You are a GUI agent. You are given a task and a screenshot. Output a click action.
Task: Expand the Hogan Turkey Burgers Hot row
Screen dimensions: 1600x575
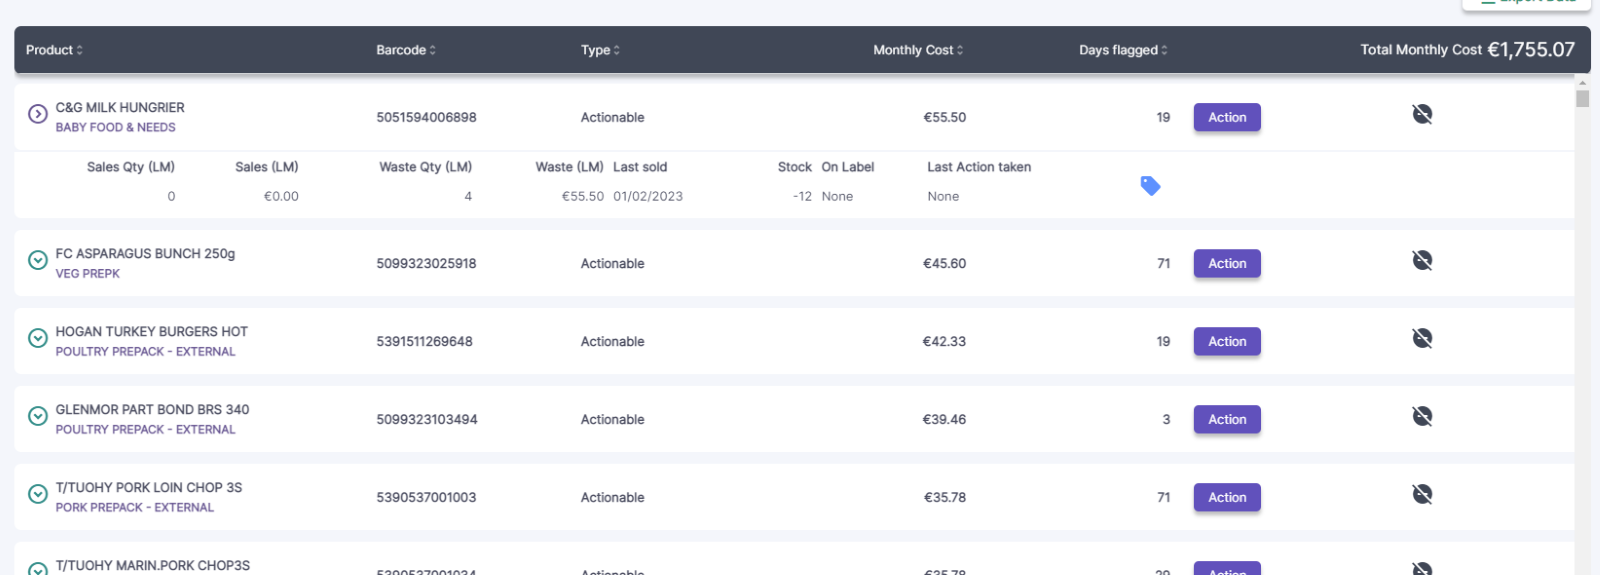point(38,338)
